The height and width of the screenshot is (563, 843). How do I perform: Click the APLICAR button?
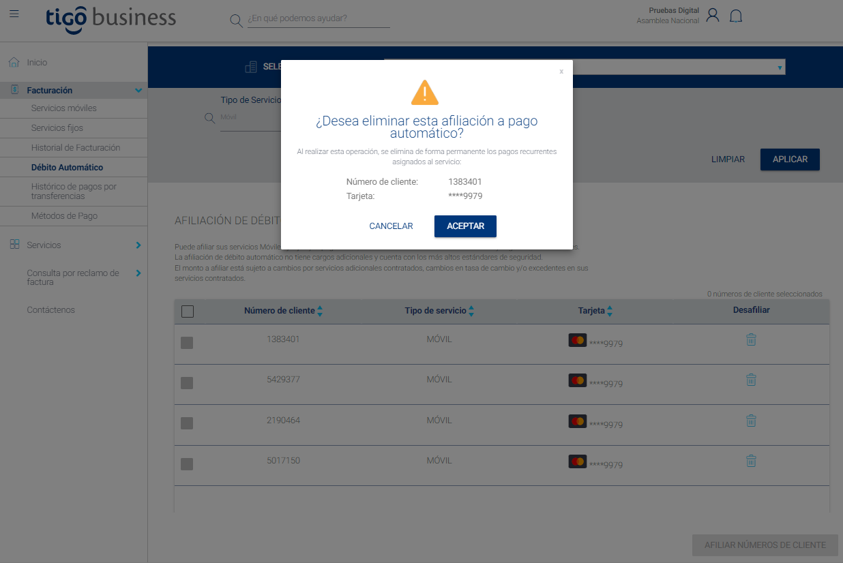click(x=790, y=159)
